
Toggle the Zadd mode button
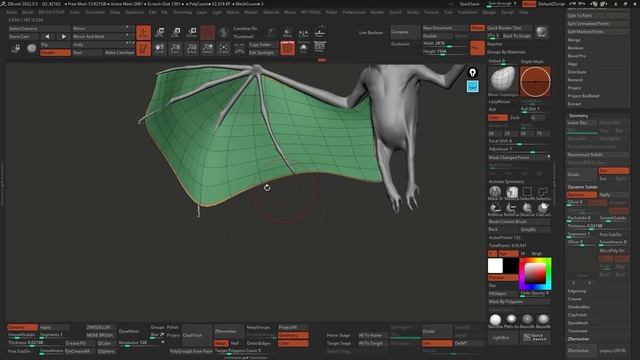(498, 118)
